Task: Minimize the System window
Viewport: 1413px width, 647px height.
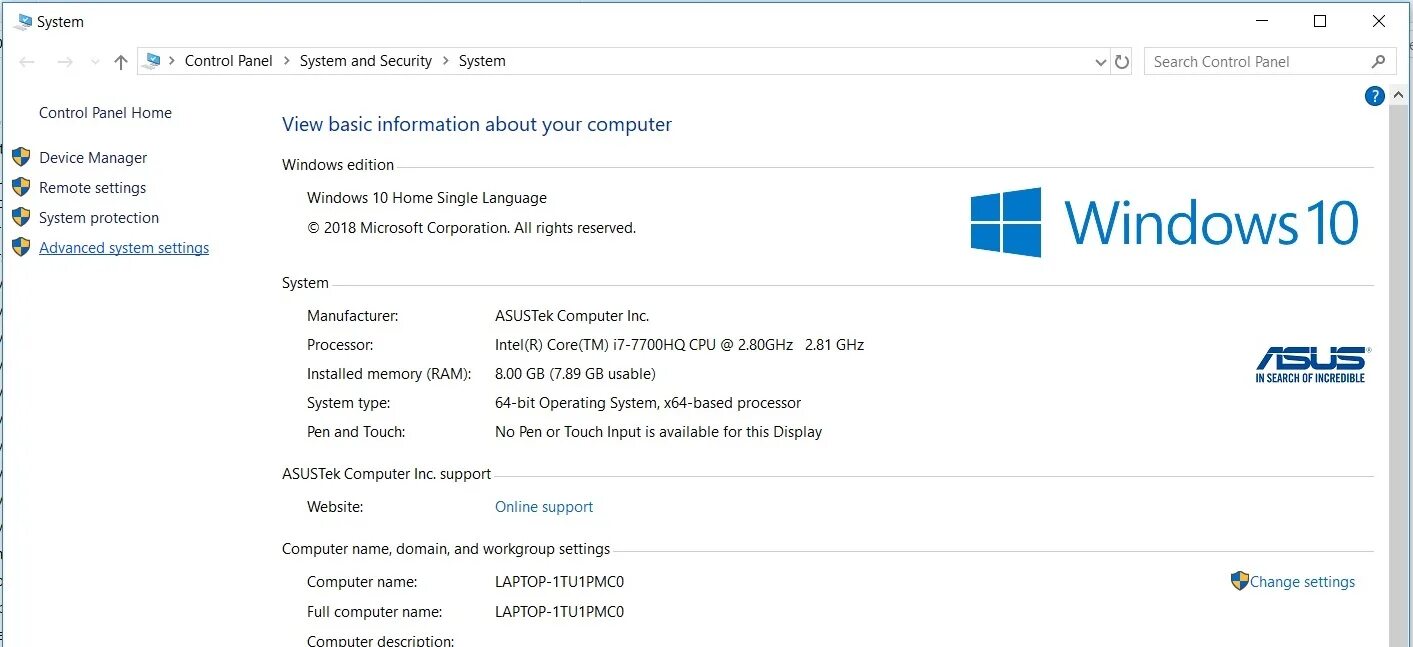Action: click(1261, 21)
